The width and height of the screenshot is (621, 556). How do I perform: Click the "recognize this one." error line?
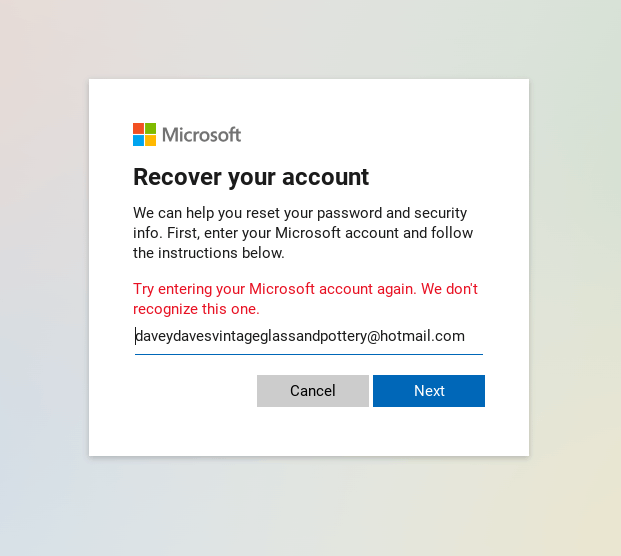196,309
